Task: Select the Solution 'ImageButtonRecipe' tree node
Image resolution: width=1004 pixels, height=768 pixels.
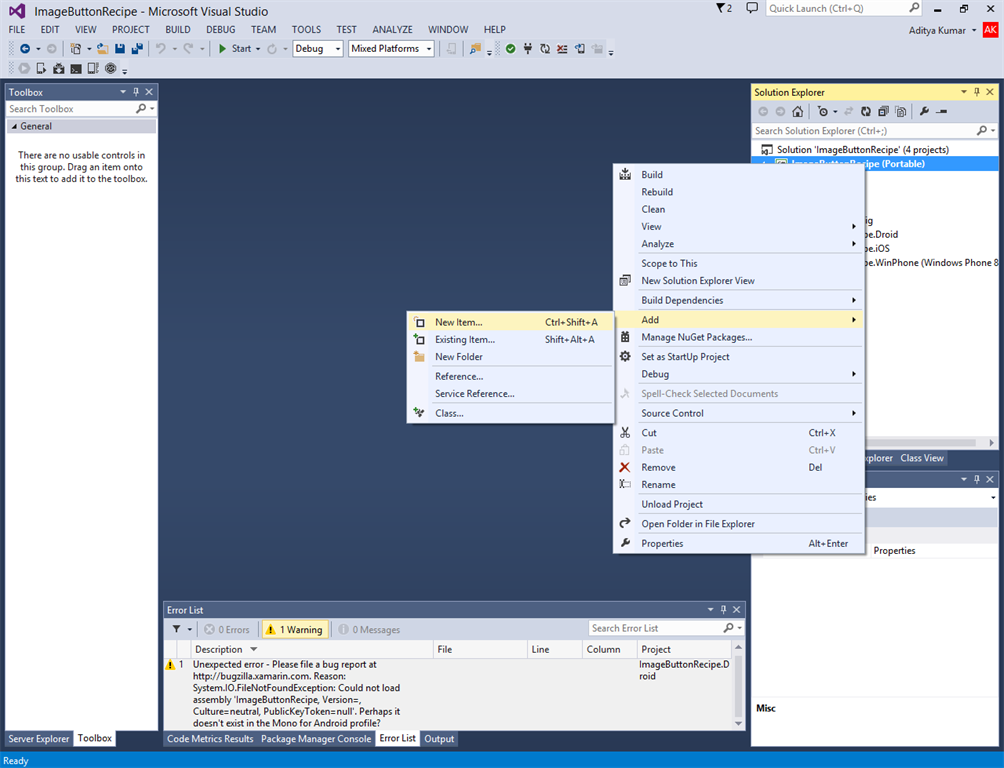Action: 862,149
